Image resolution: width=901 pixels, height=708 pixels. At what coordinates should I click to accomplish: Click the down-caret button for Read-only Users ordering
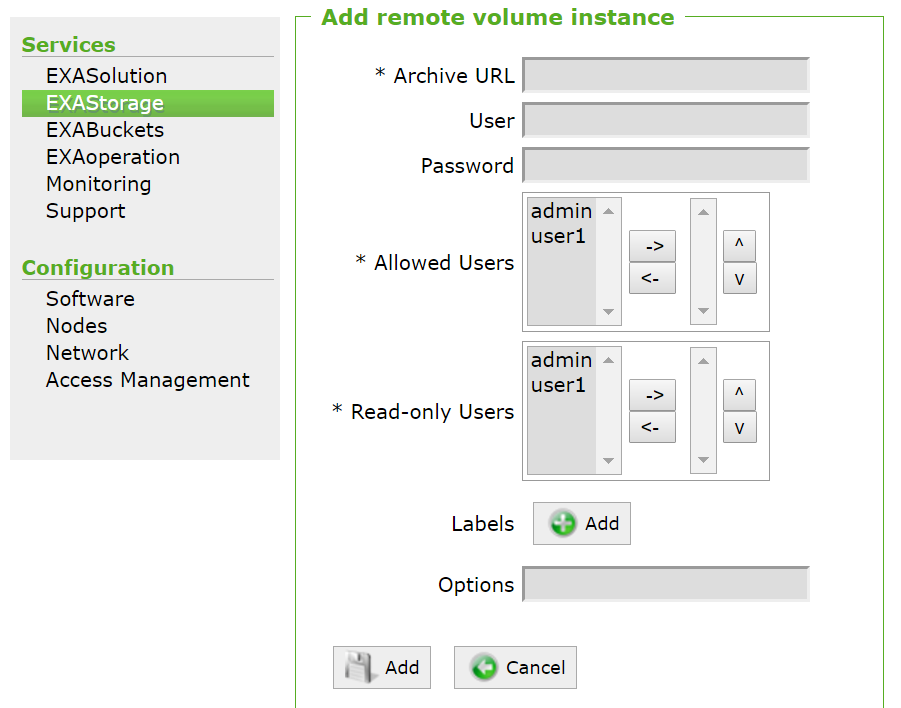(x=739, y=427)
